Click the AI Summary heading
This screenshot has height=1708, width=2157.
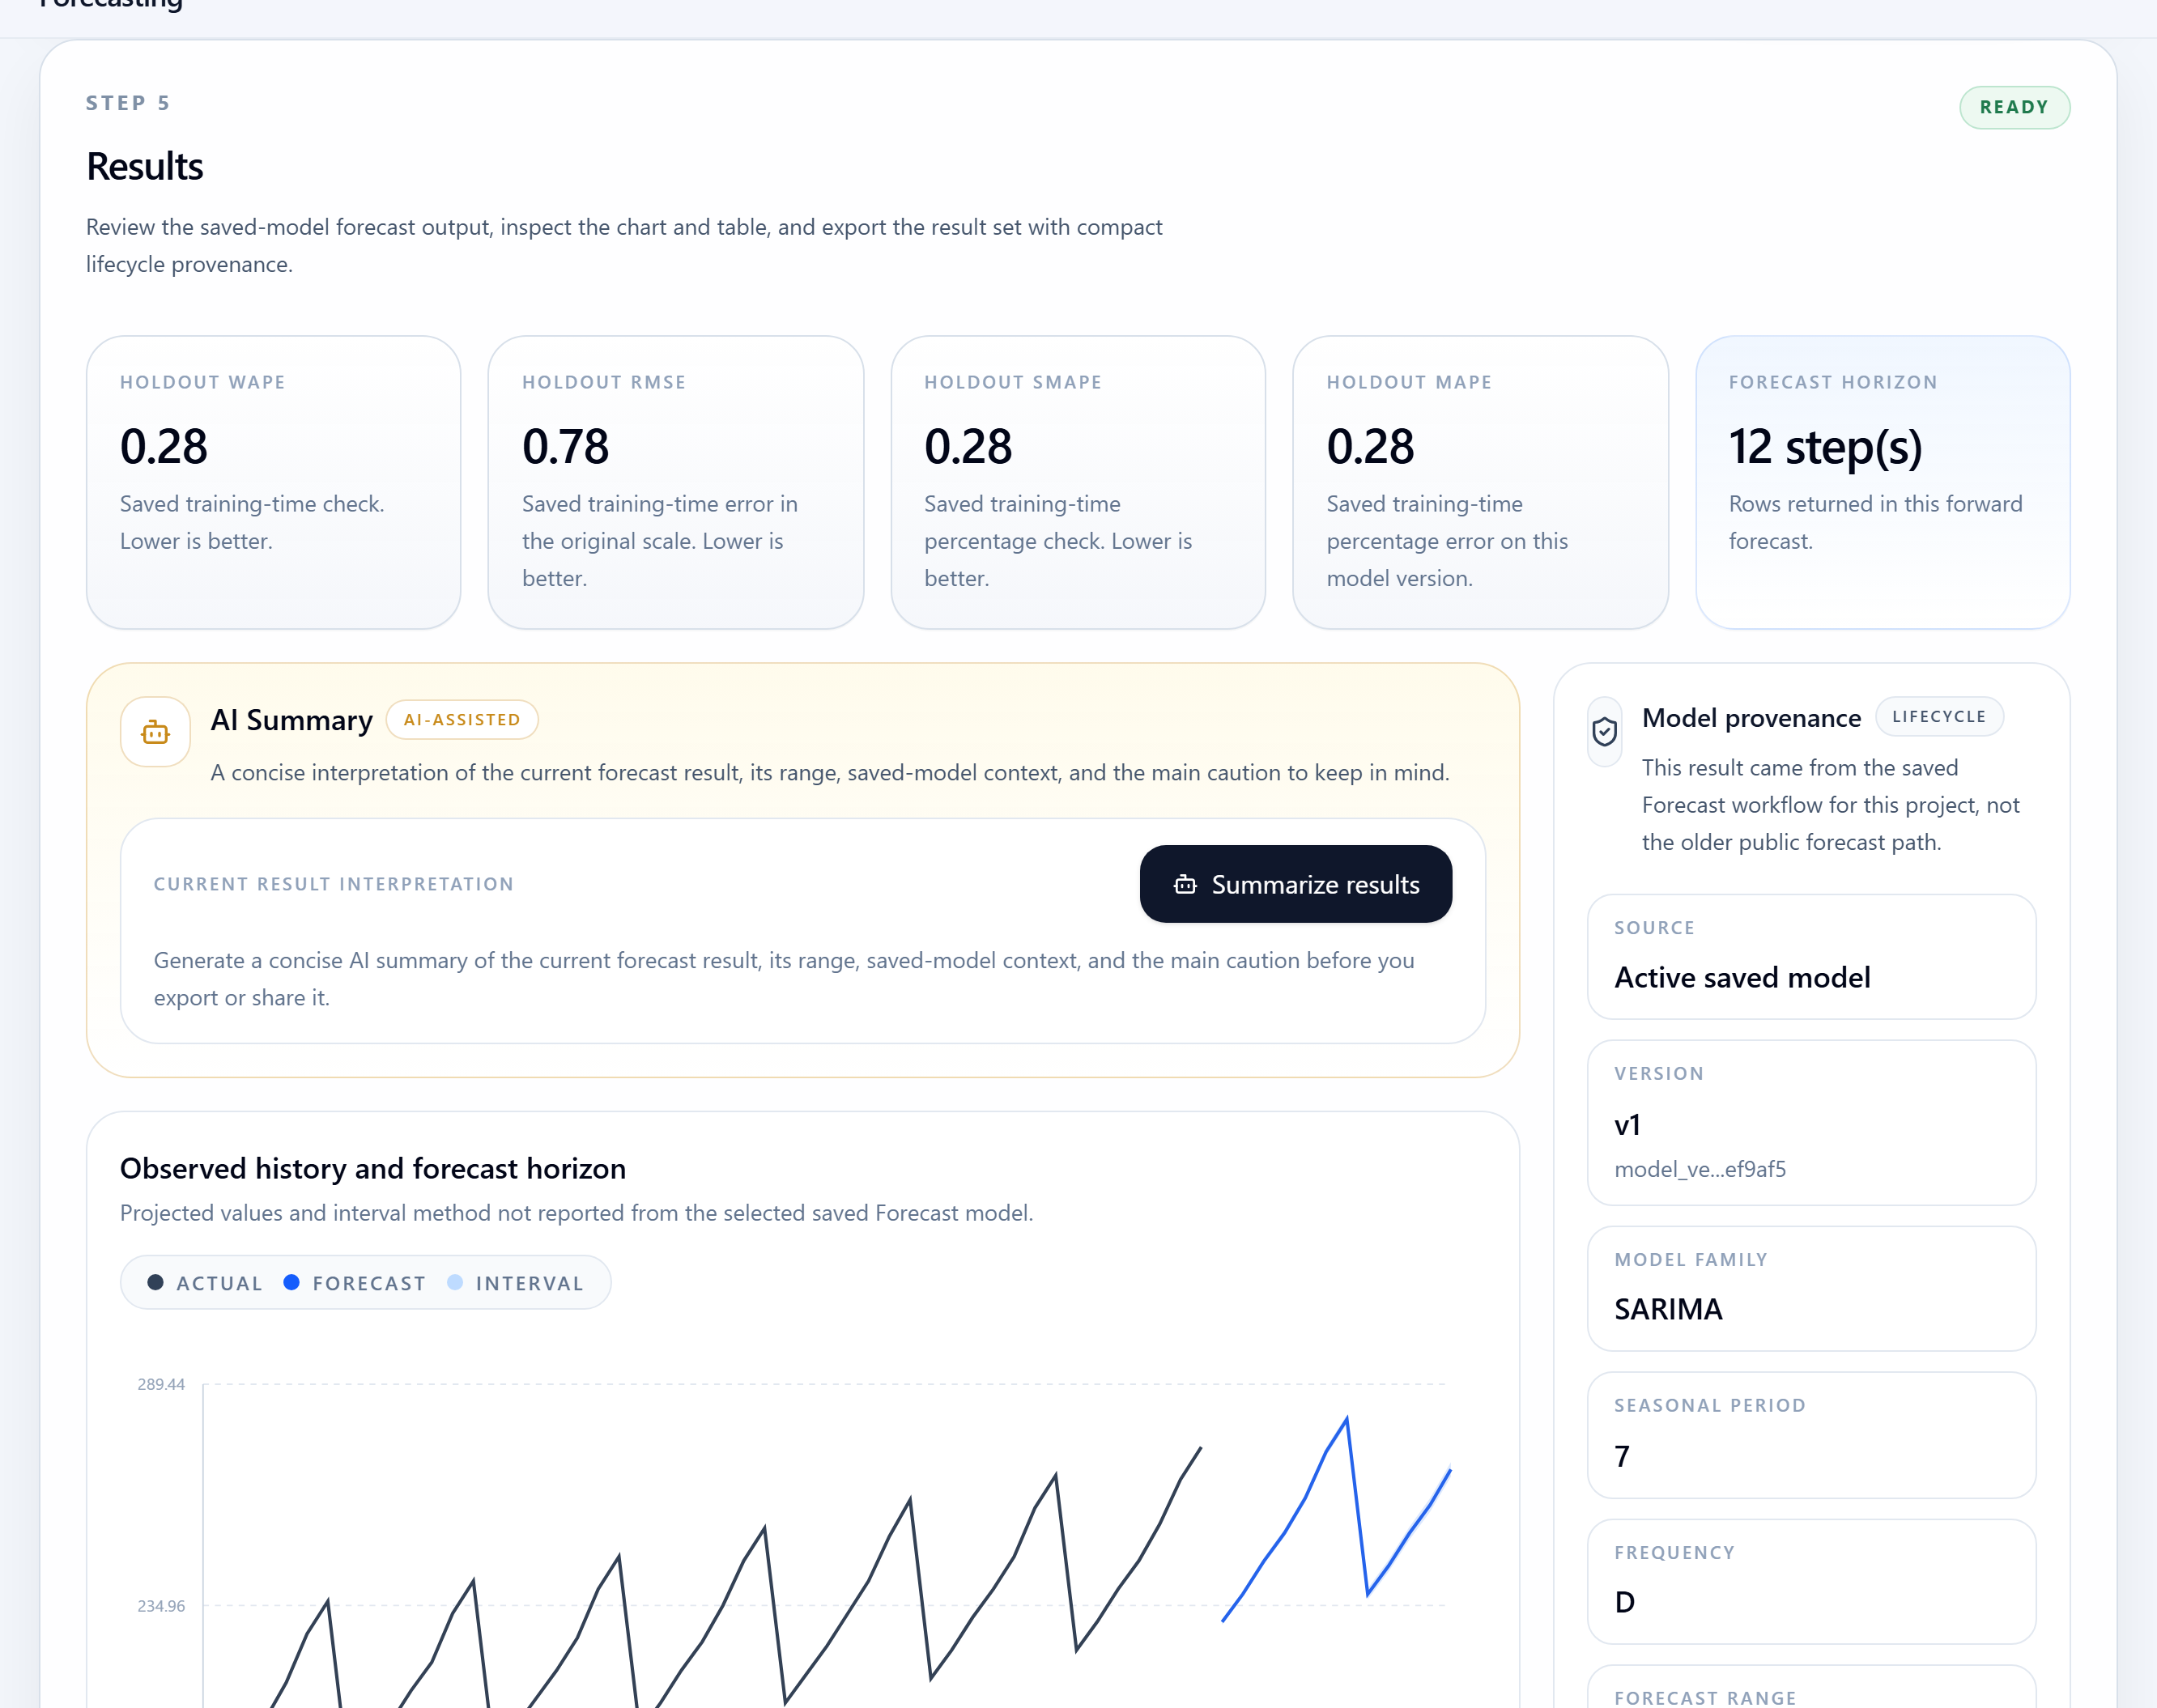[291, 720]
